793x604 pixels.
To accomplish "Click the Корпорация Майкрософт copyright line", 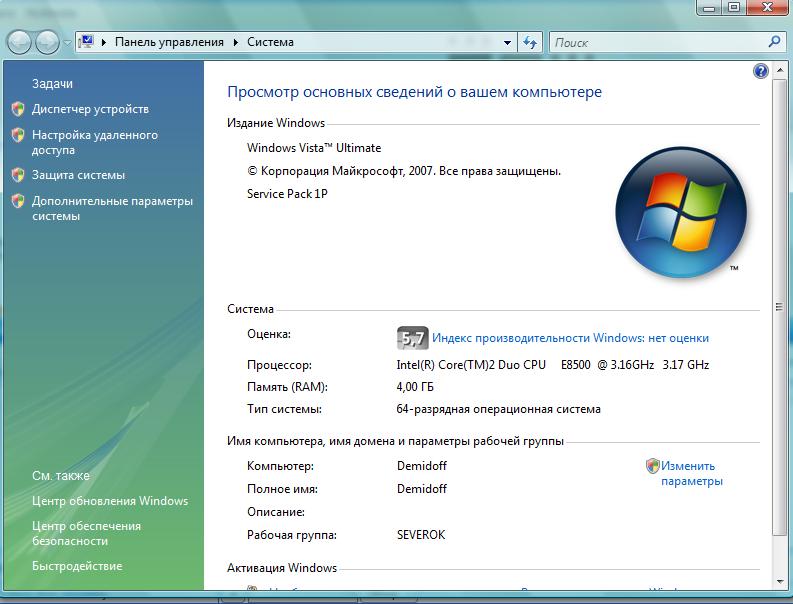I will 404,171.
